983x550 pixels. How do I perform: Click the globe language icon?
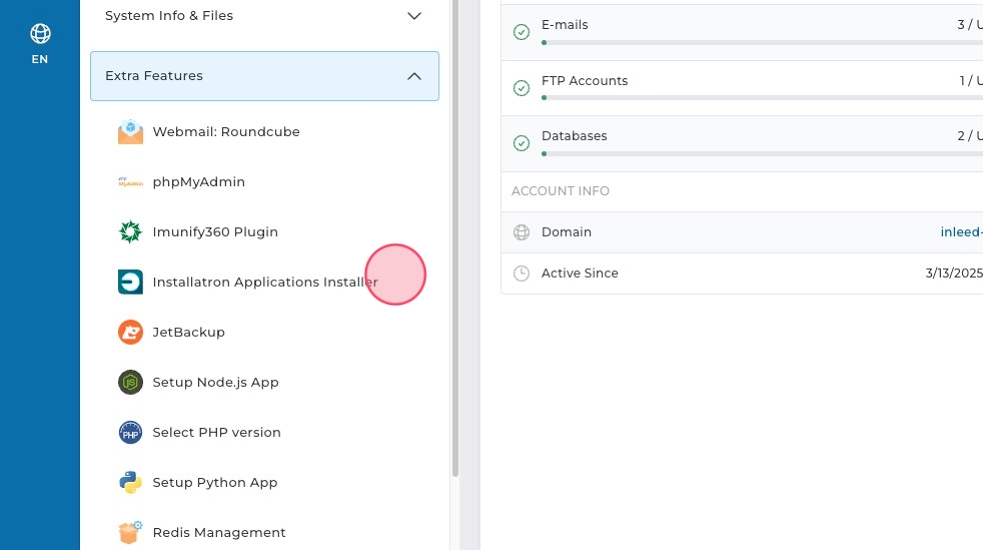[40, 34]
